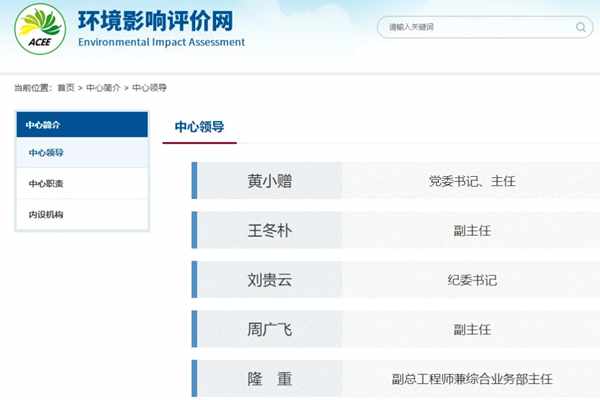Click the 副总工程师兼综合业务部主任 title cell
The height and width of the screenshot is (400, 600).
pos(471,379)
